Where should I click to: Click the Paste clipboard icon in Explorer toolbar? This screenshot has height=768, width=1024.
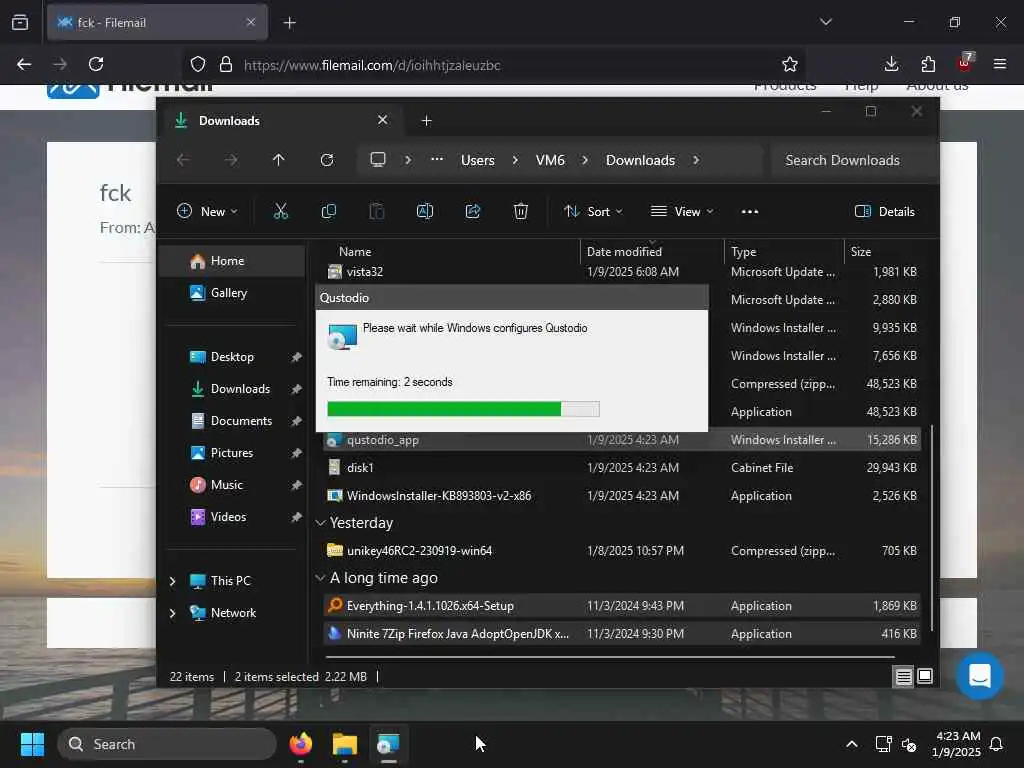click(x=377, y=211)
